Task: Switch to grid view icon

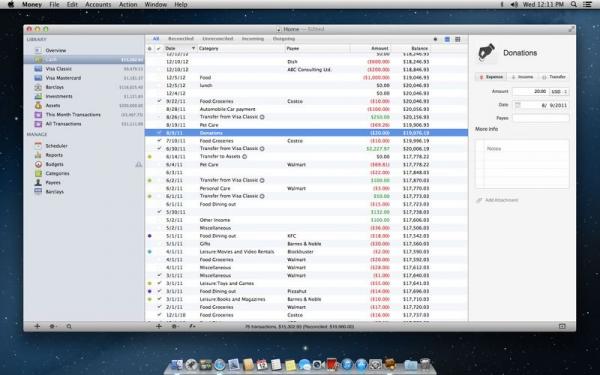Action: [x=458, y=39]
